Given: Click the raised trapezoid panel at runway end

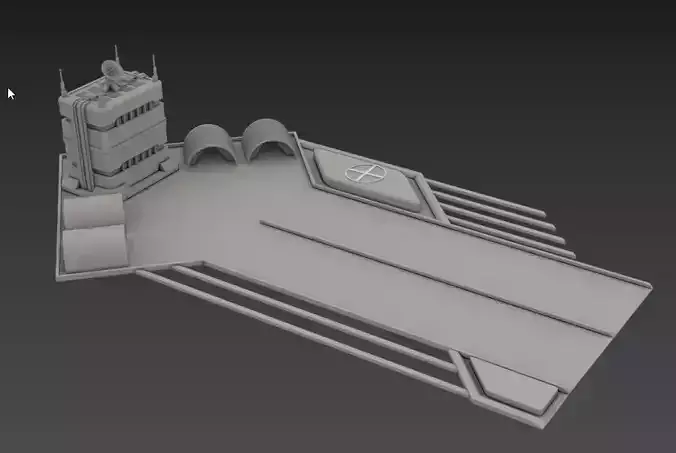Looking at the screenshot, I should (x=514, y=385).
